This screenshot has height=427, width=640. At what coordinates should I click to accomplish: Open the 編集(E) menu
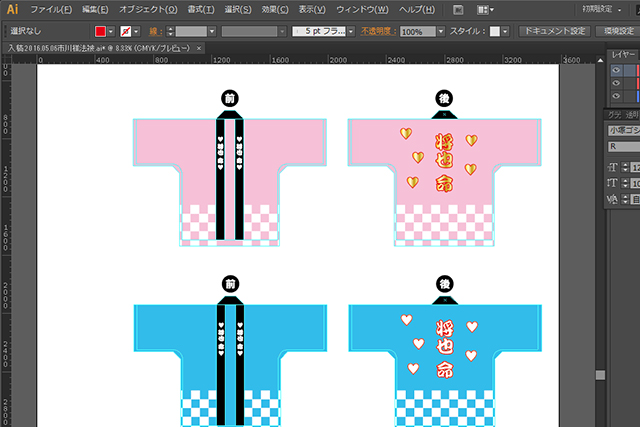coord(95,9)
